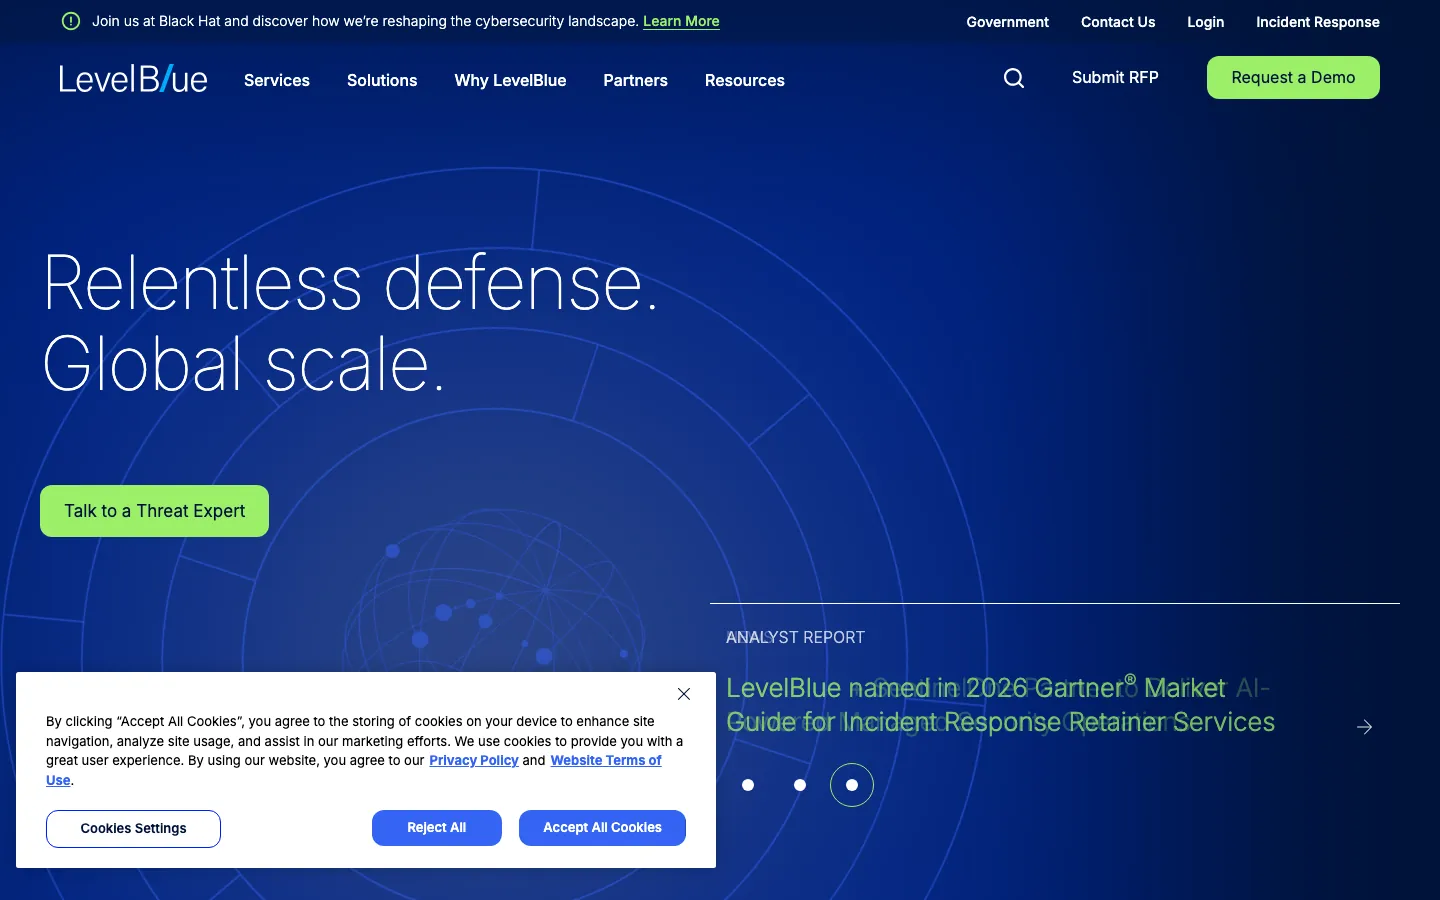The height and width of the screenshot is (900, 1440).
Task: Click the Login link
Action: pos(1205,22)
